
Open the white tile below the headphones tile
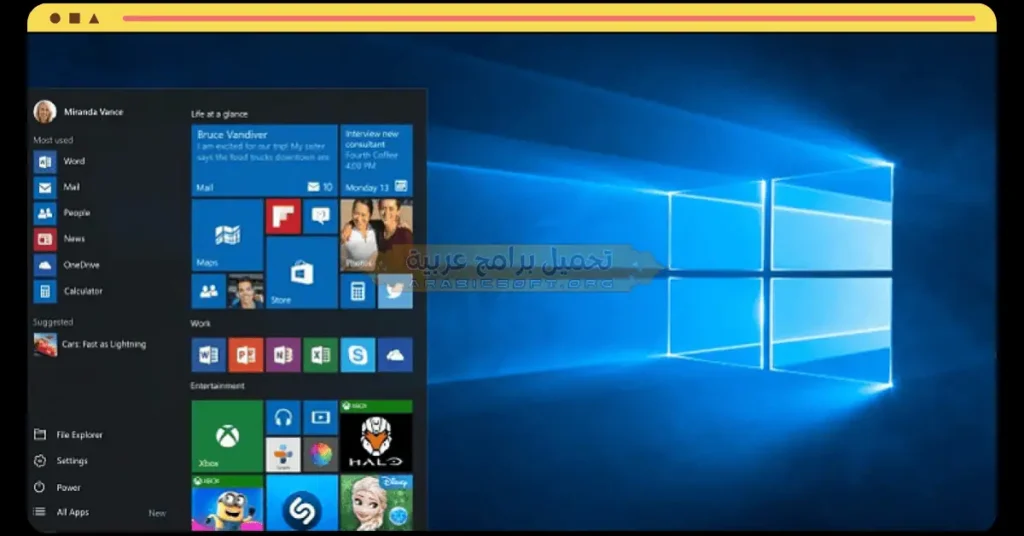point(283,455)
